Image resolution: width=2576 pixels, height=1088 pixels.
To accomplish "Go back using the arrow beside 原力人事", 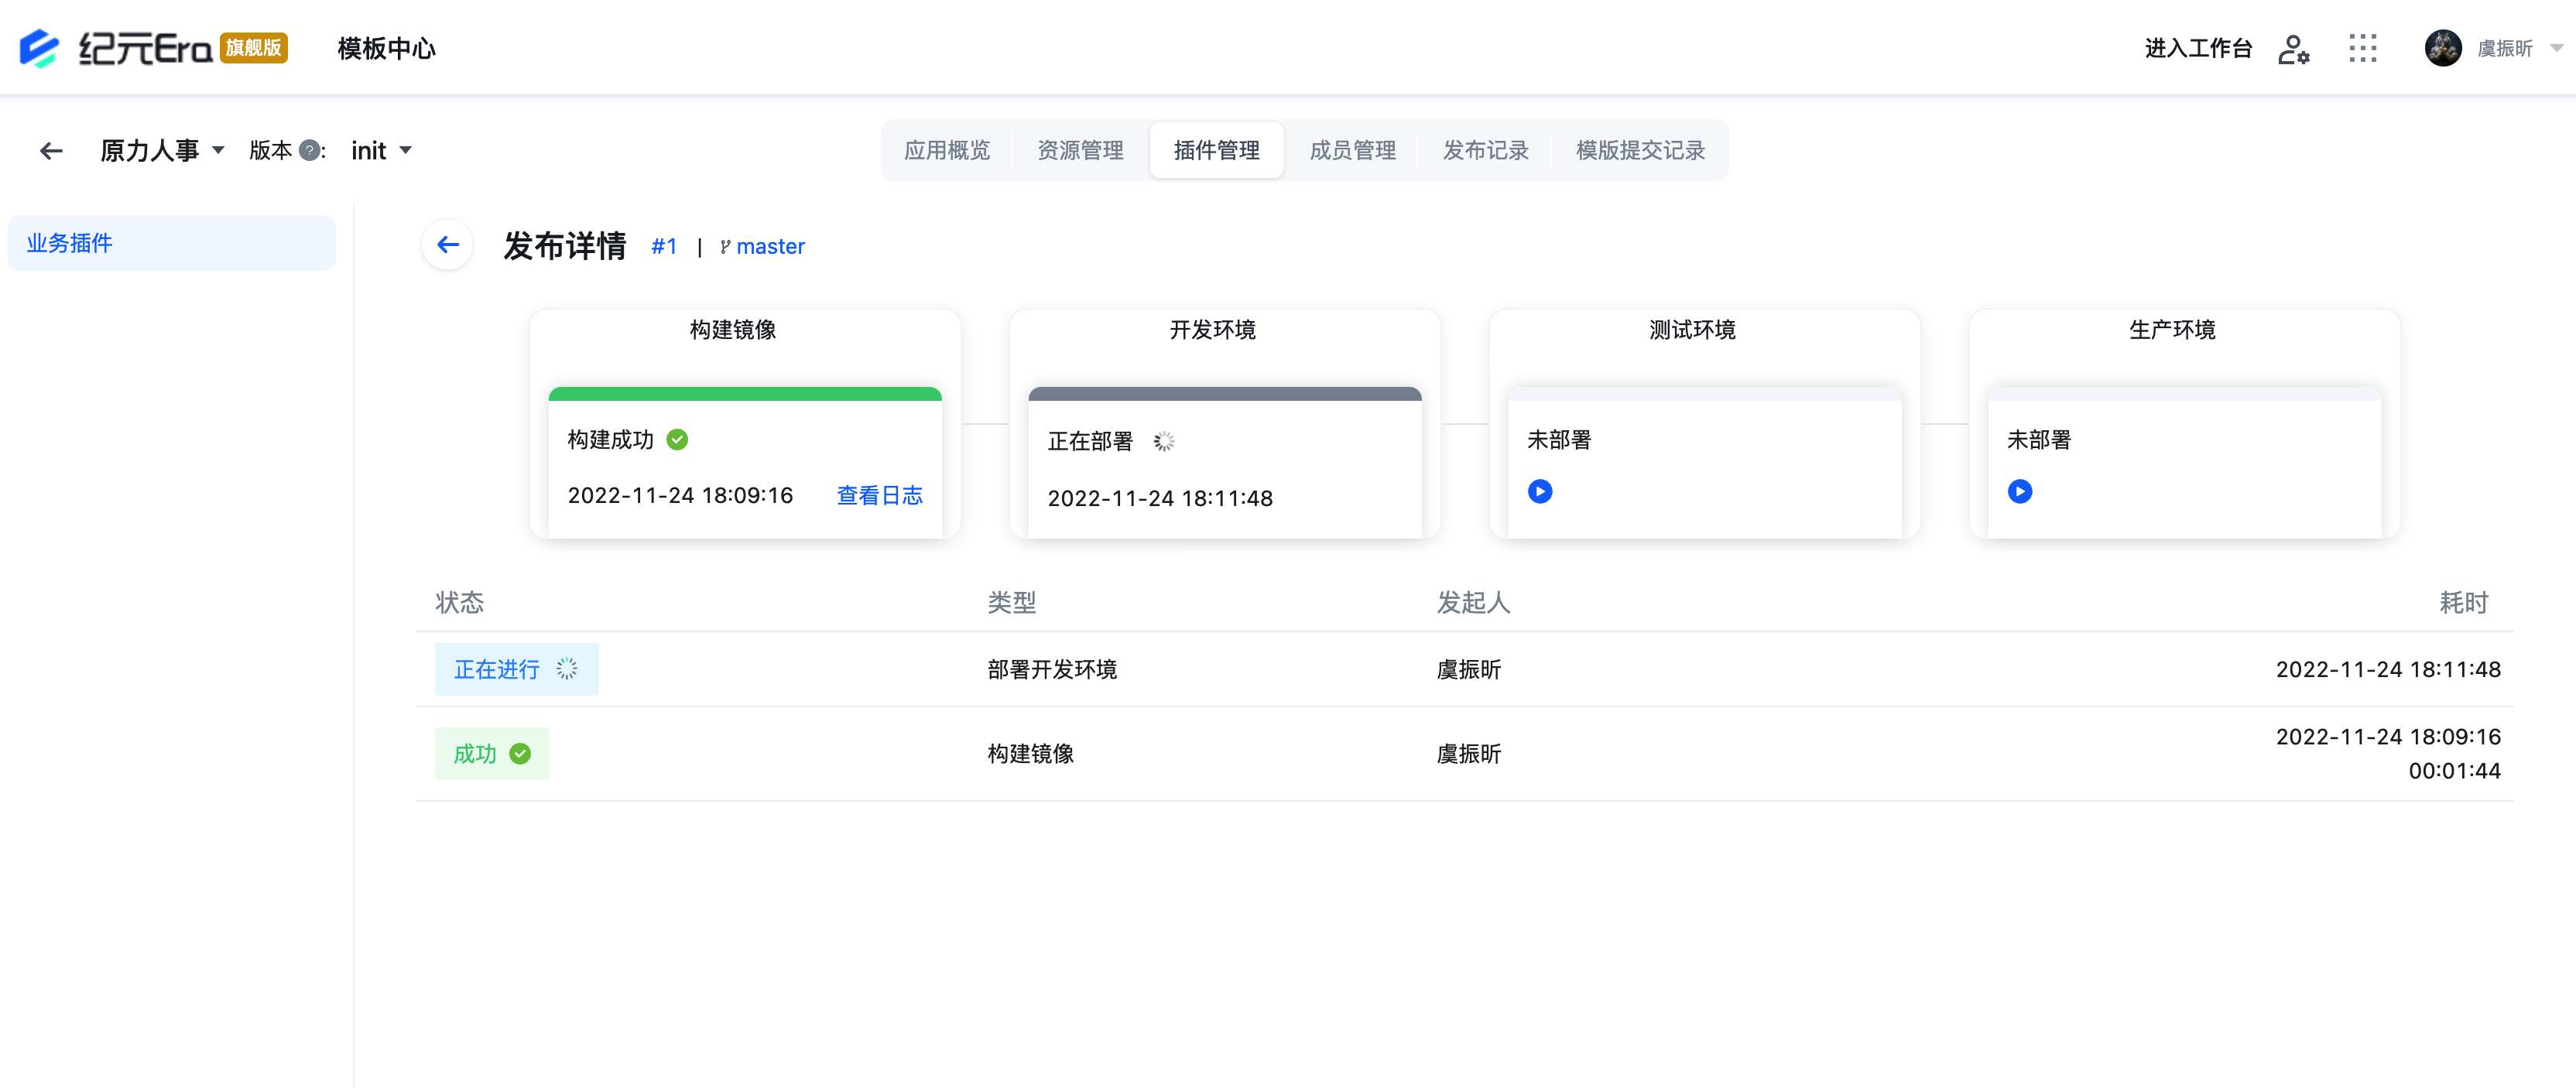I will [x=51, y=151].
